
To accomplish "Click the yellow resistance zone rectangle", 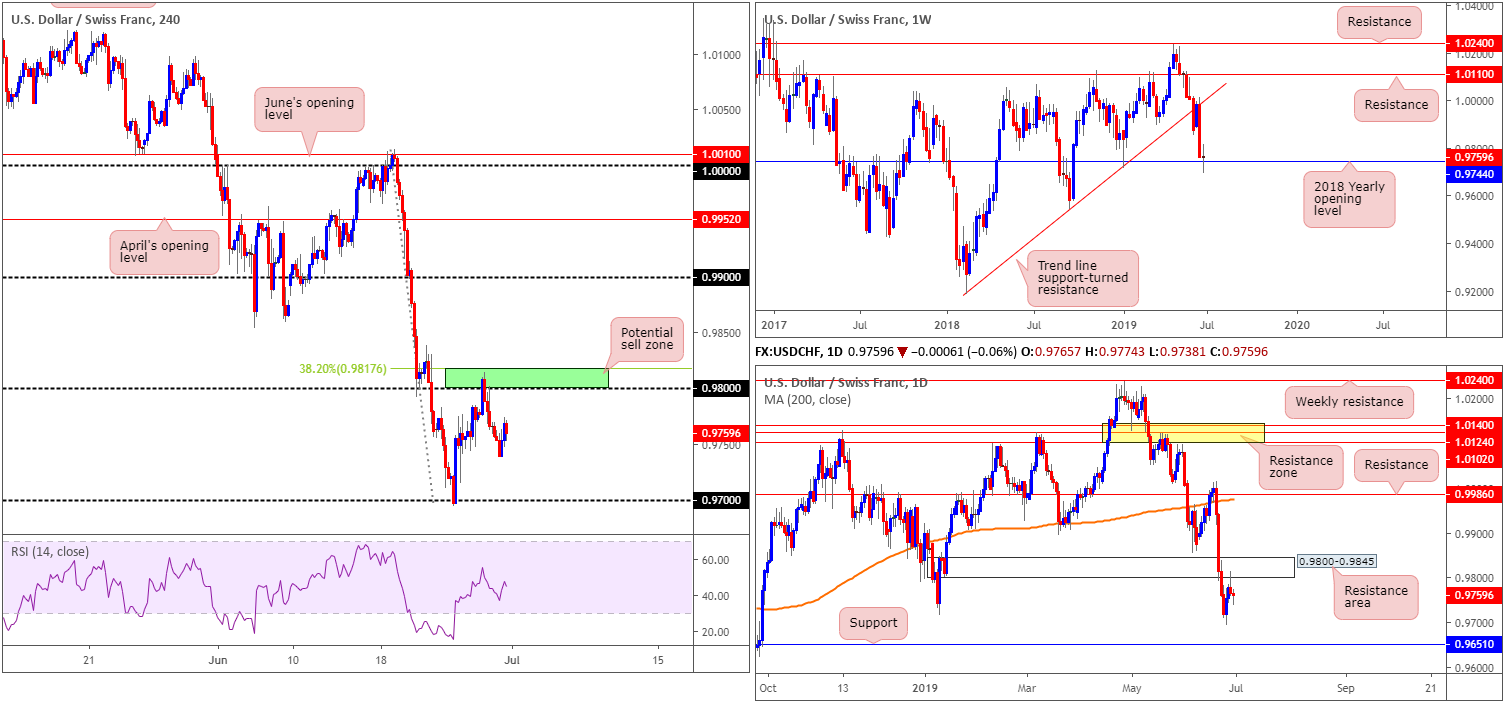I will coord(1183,432).
